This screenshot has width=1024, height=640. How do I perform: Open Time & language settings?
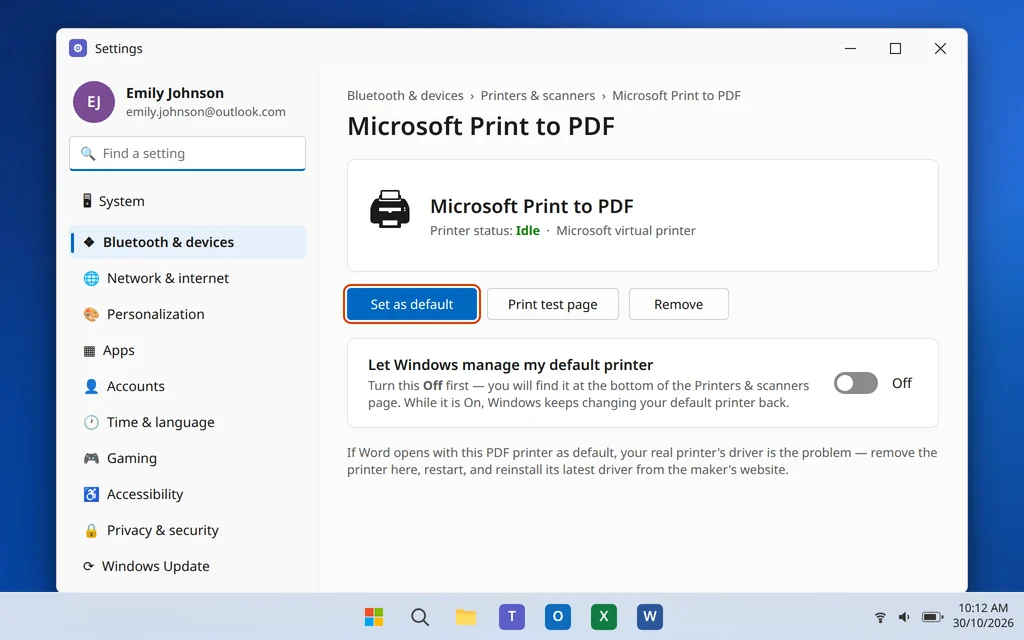click(x=187, y=423)
